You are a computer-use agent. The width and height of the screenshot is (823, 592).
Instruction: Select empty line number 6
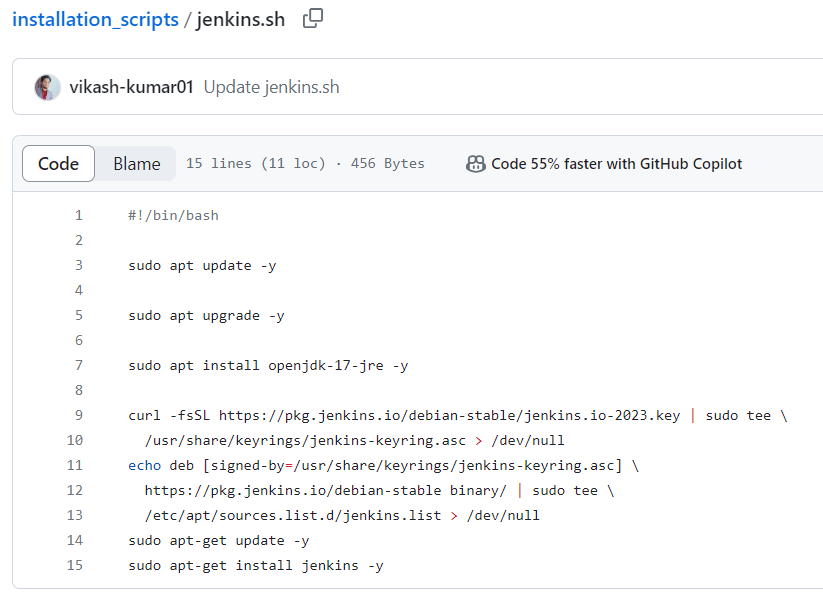pyautogui.click(x=79, y=340)
